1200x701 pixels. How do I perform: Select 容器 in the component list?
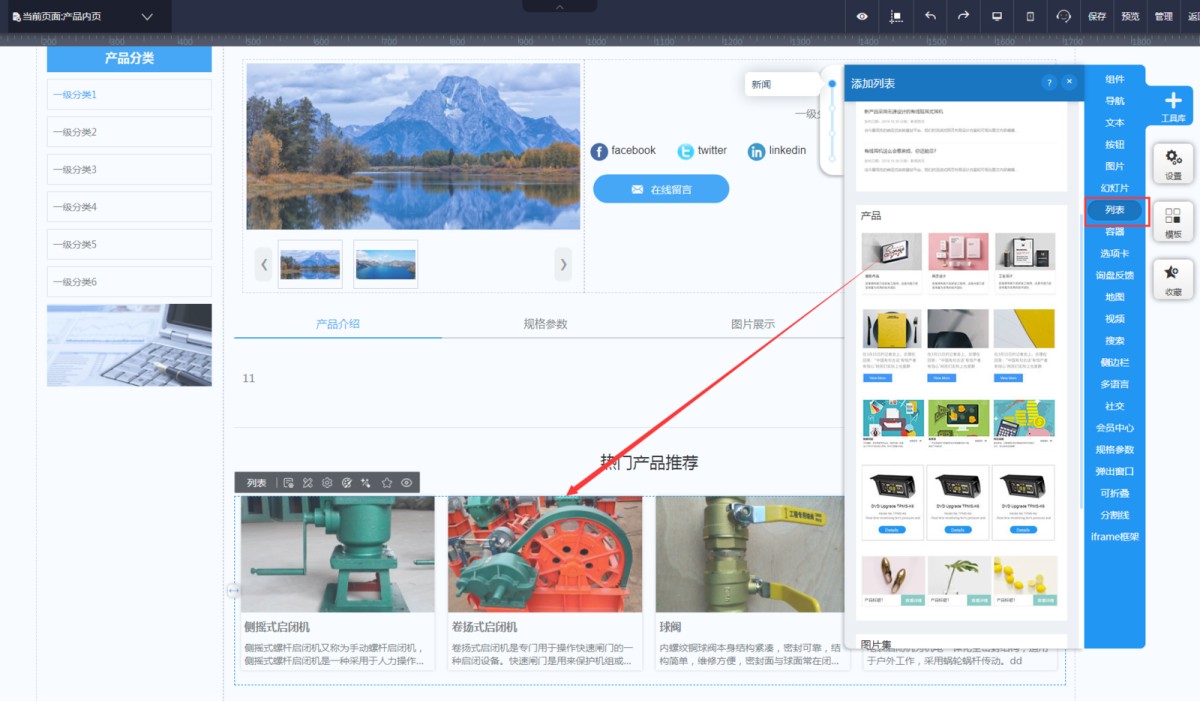click(1114, 232)
